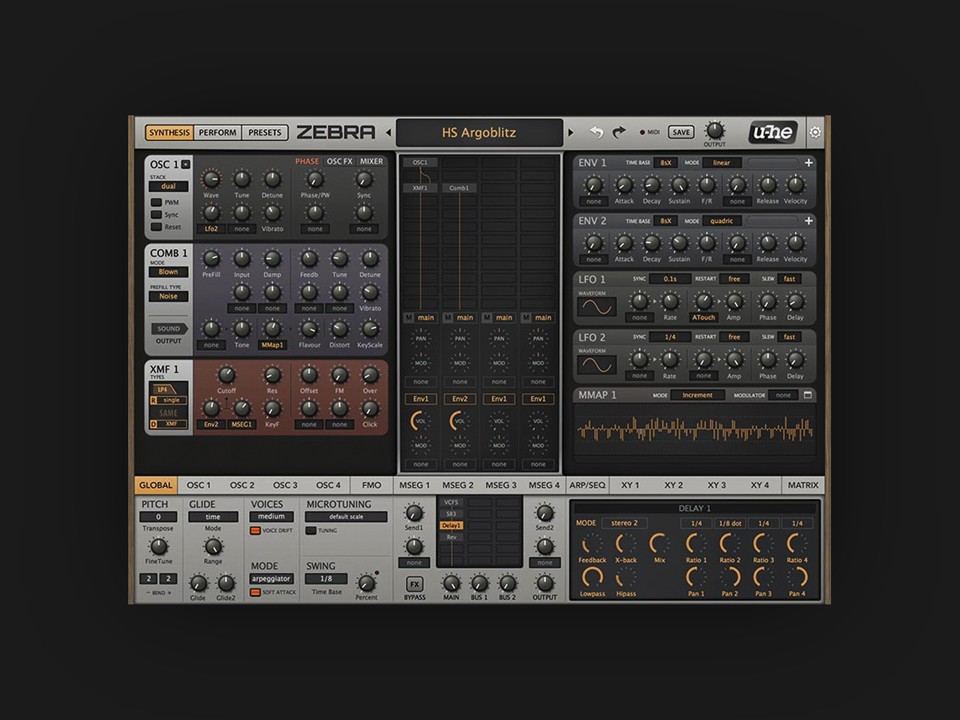The width and height of the screenshot is (960, 720).
Task: Click the Comb1 module in the grid
Action: (x=459, y=188)
